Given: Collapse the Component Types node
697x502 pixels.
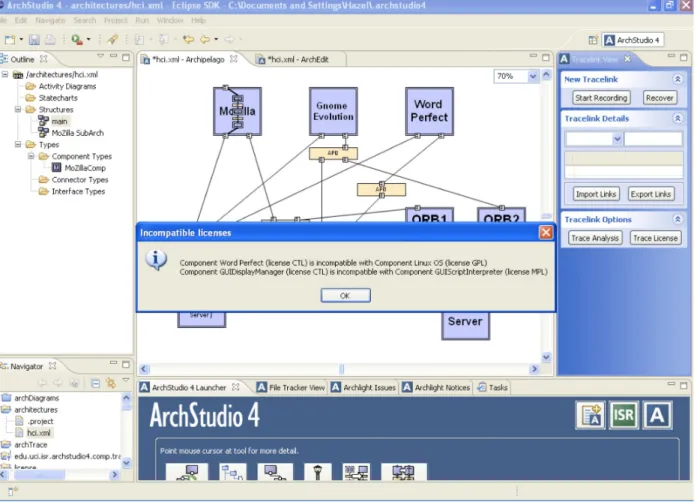Looking at the screenshot, I should coord(31,156).
